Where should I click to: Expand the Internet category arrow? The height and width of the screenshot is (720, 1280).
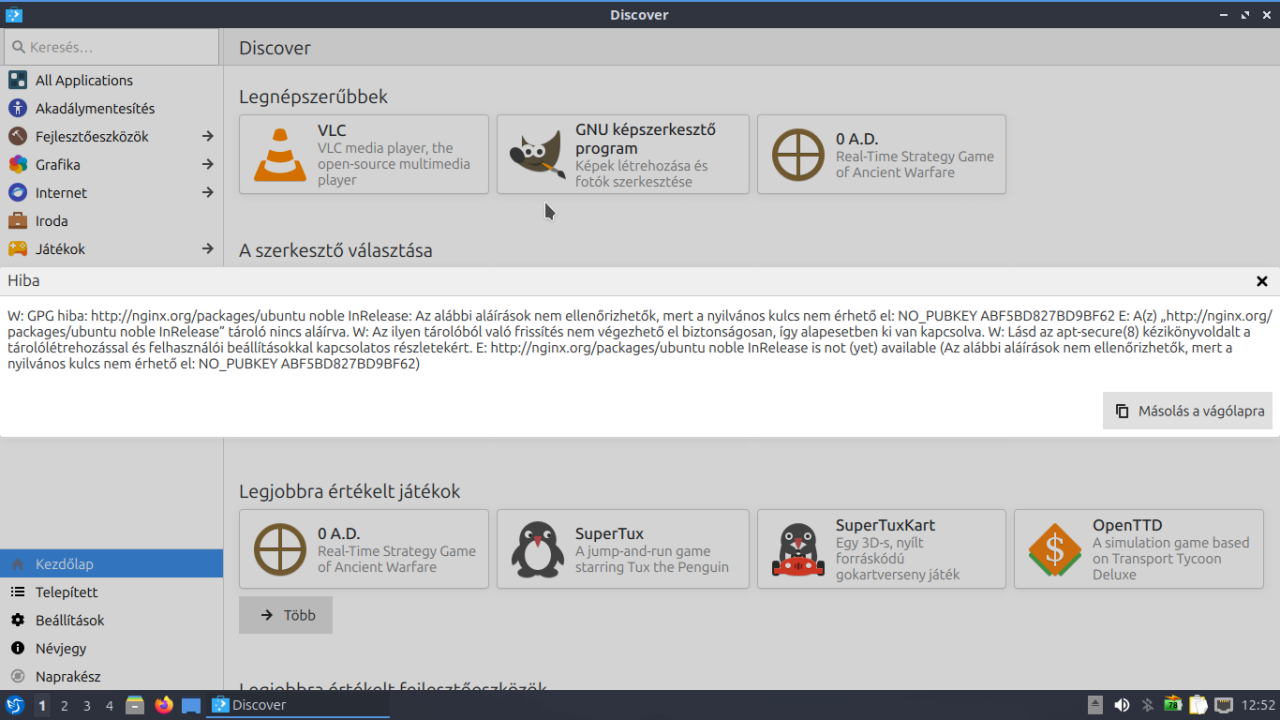click(x=207, y=192)
